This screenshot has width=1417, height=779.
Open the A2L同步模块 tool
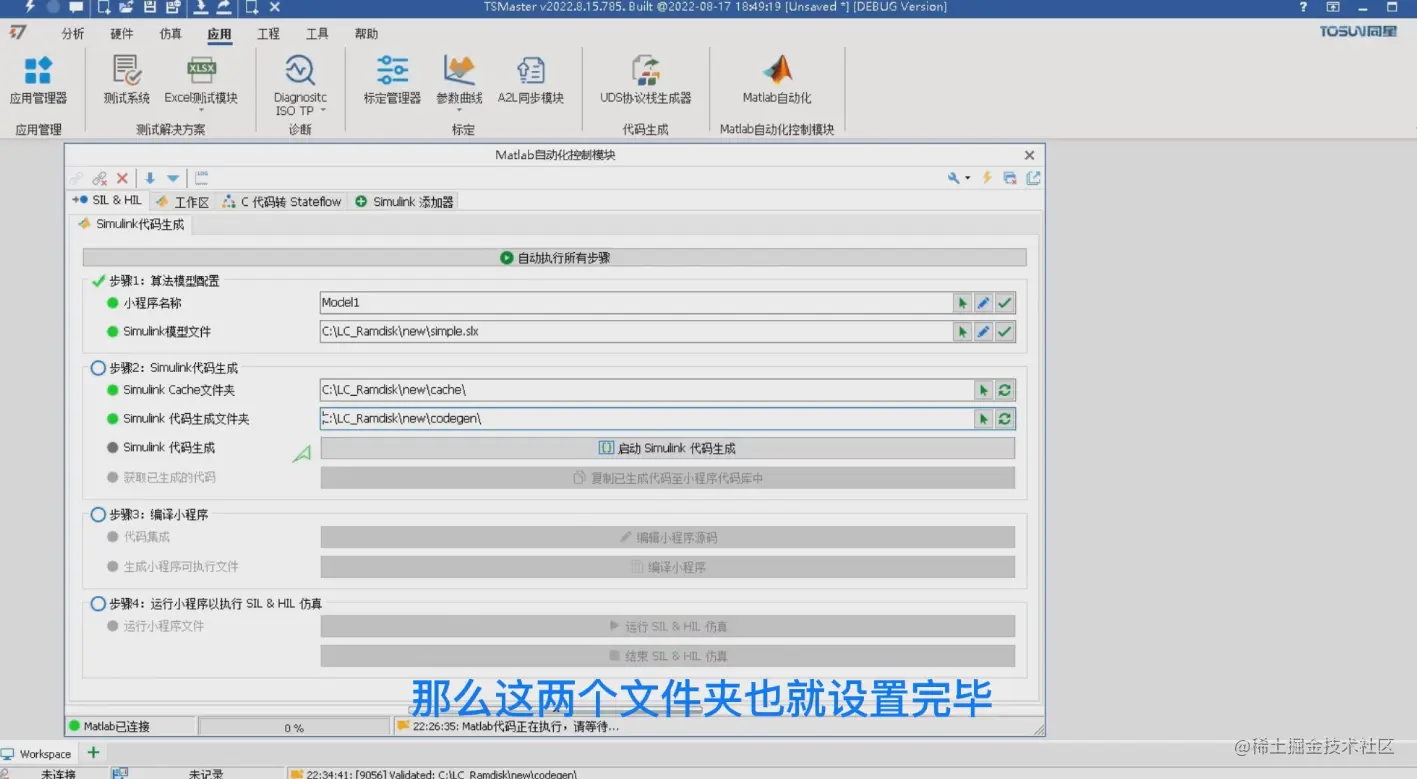click(531, 80)
